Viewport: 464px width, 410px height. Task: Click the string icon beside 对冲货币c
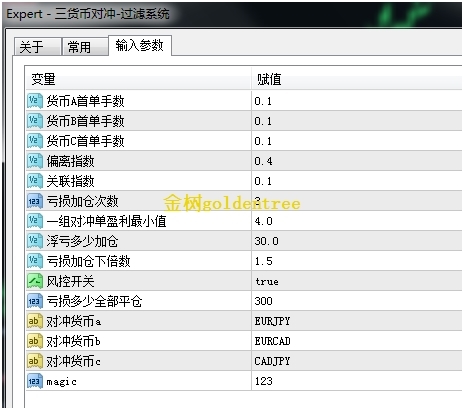coord(35,361)
